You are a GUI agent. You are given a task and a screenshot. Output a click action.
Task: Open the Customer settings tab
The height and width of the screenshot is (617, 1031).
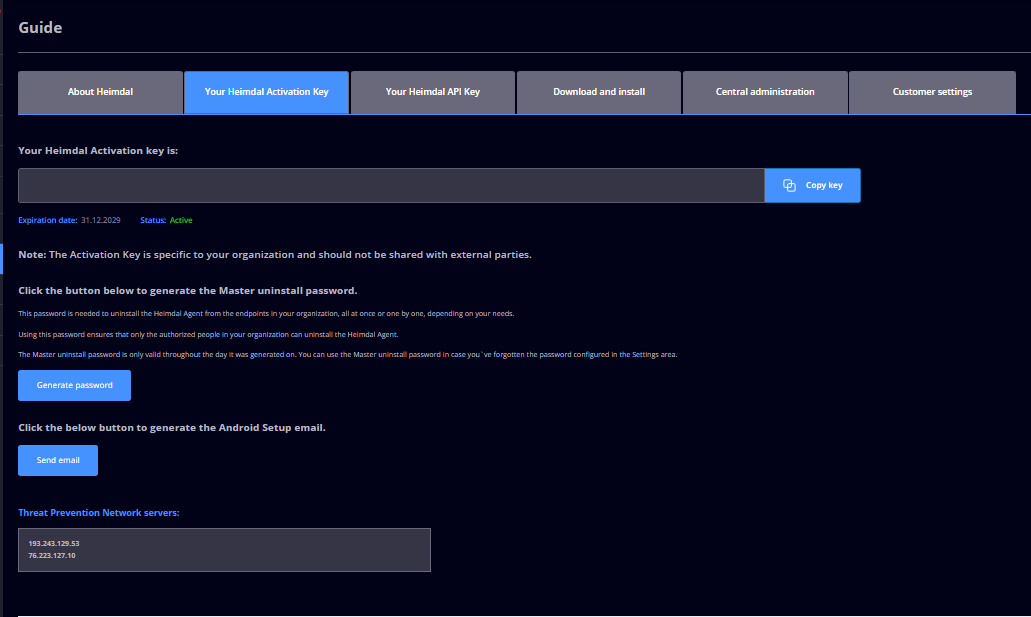tap(932, 92)
